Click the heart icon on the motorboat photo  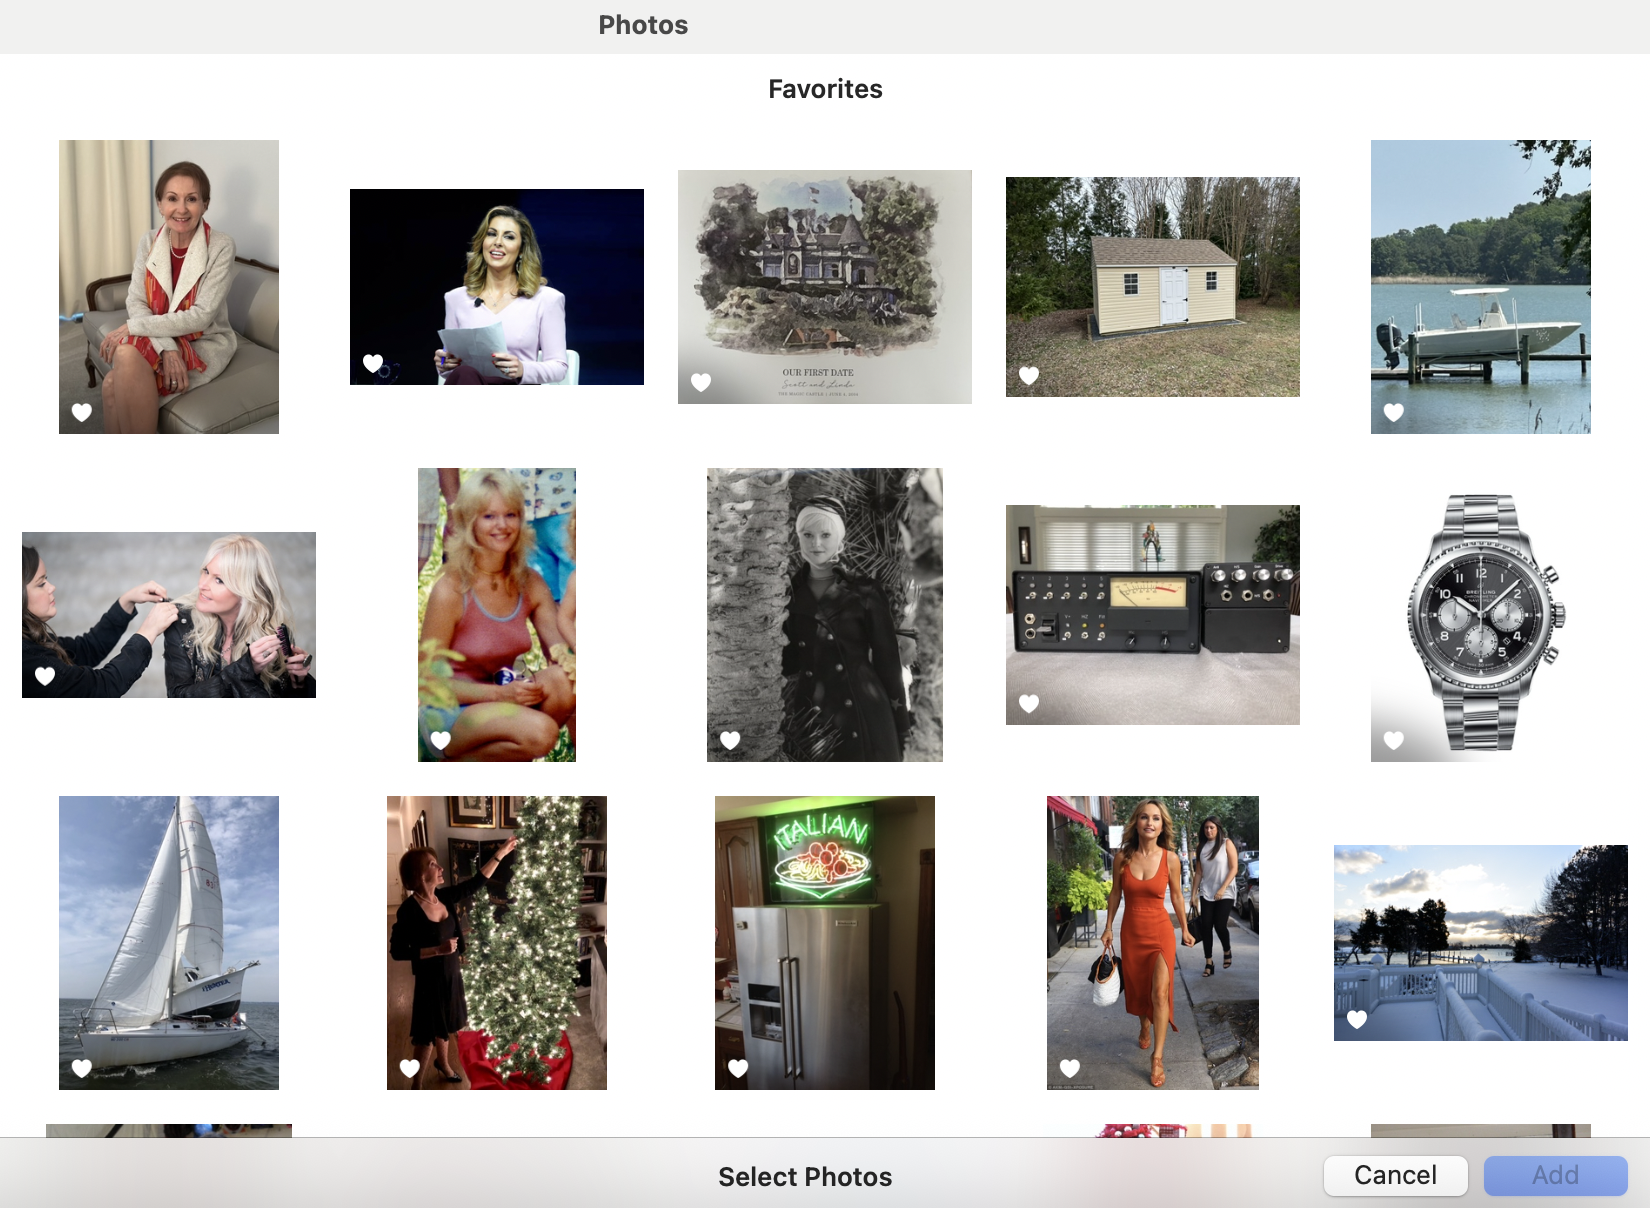[1394, 412]
